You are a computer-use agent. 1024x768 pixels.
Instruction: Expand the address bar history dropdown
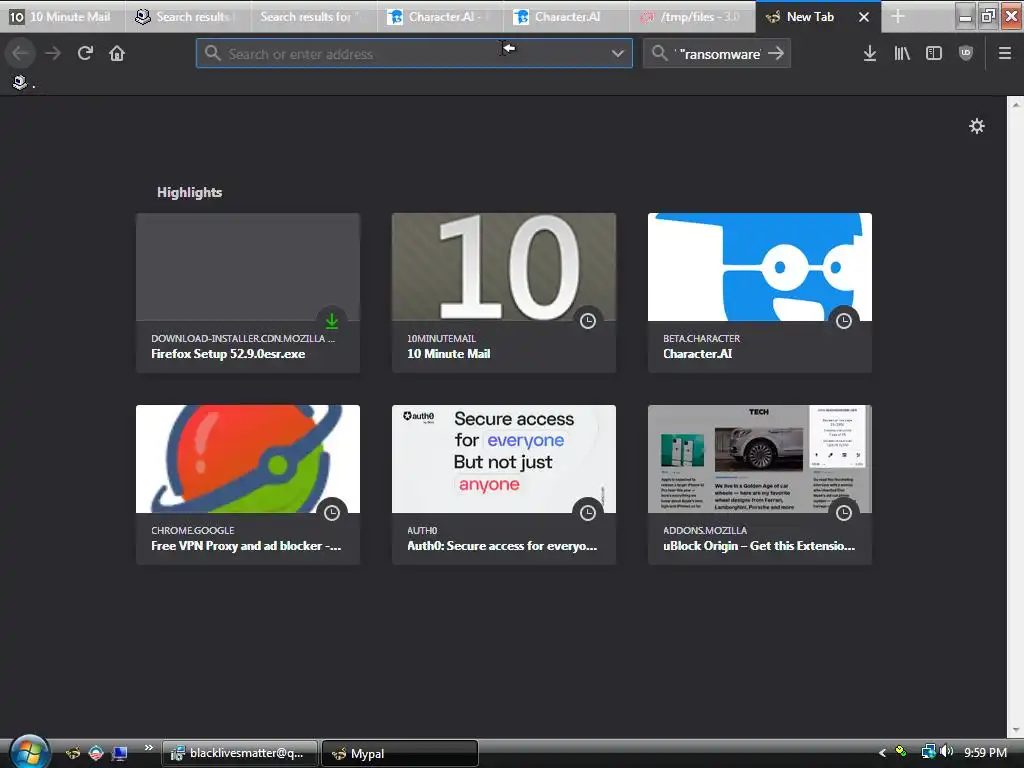click(617, 54)
